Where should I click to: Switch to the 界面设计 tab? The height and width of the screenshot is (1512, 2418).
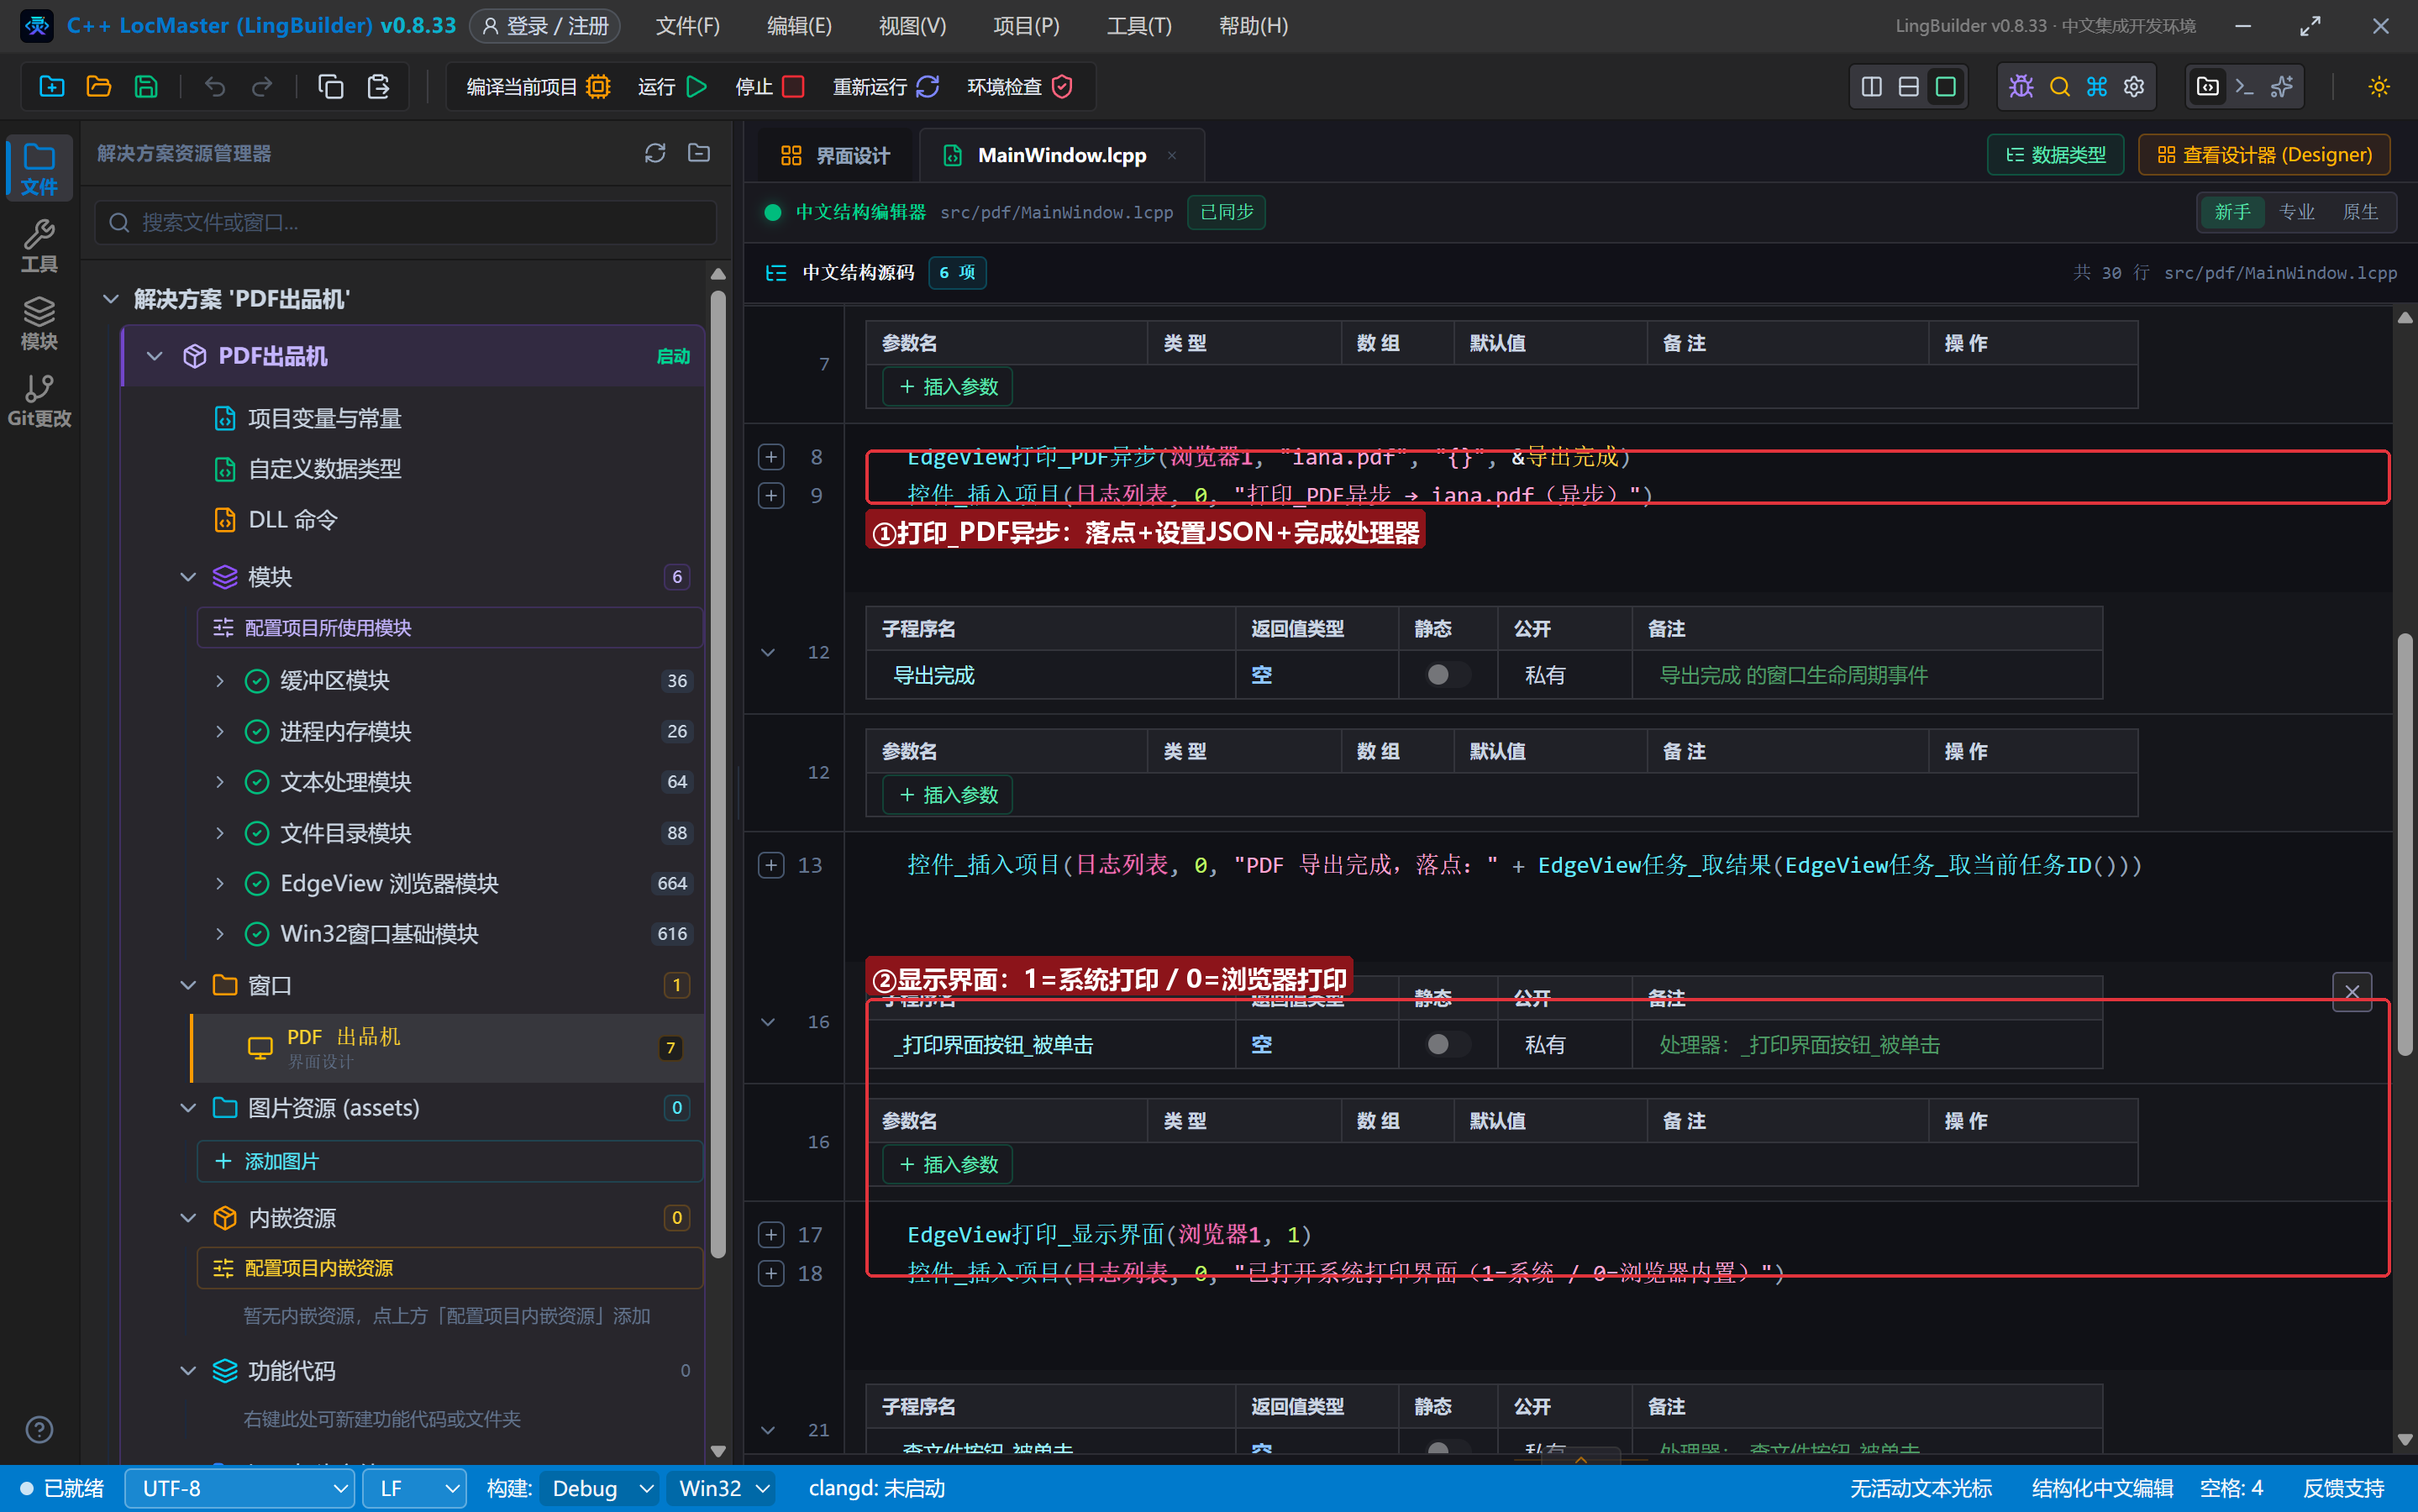pyautogui.click(x=834, y=155)
